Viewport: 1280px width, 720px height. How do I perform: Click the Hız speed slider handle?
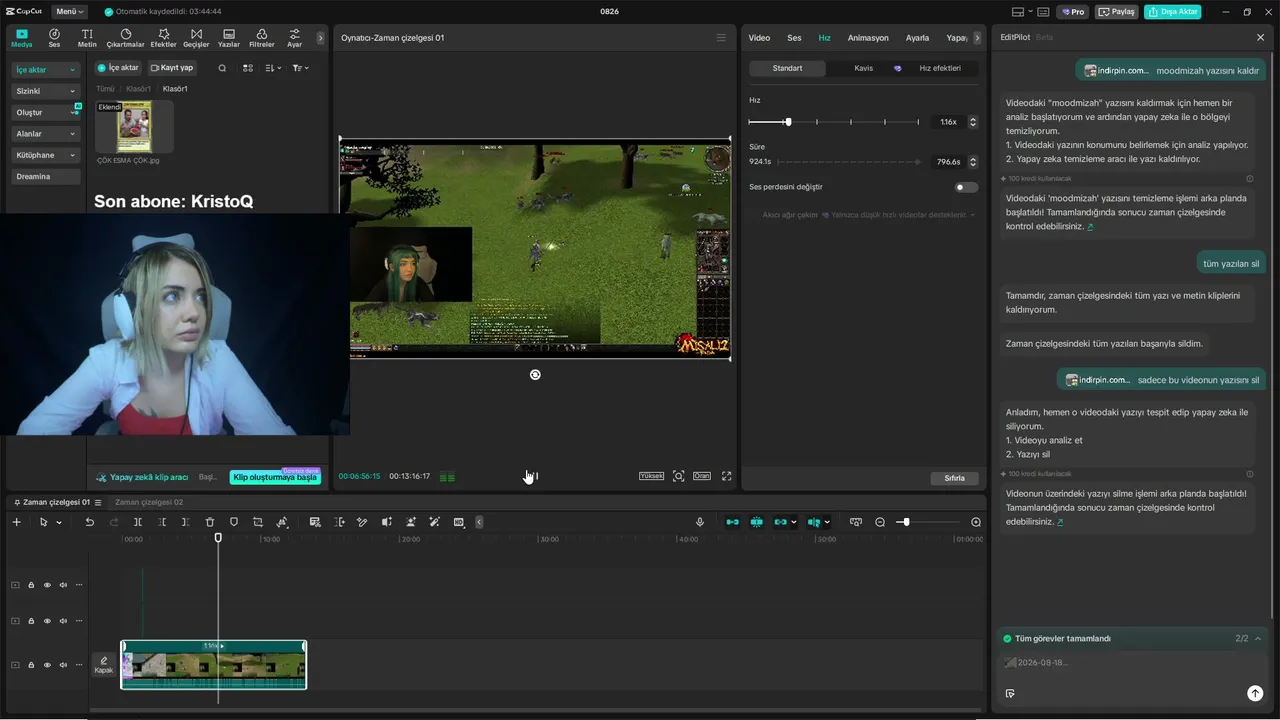coord(788,122)
